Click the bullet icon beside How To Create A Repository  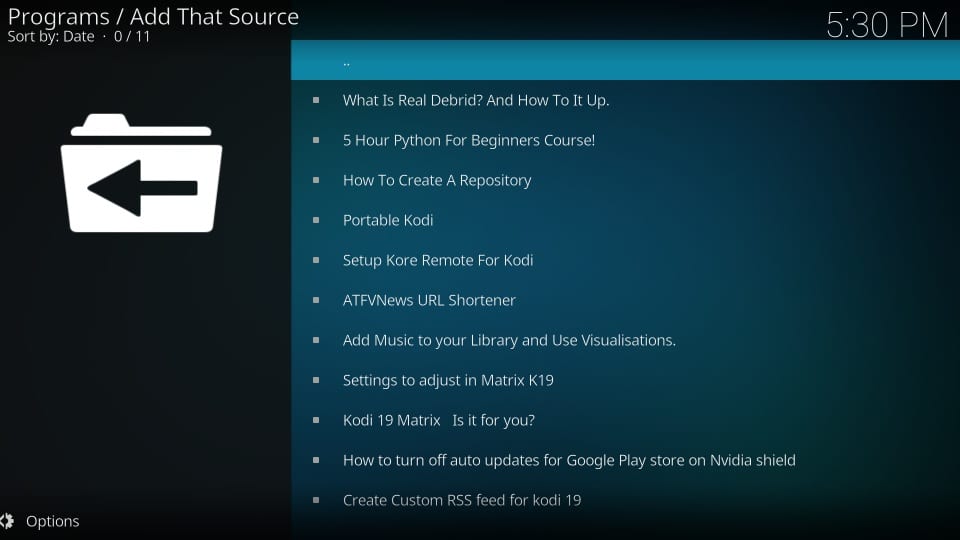(x=316, y=180)
